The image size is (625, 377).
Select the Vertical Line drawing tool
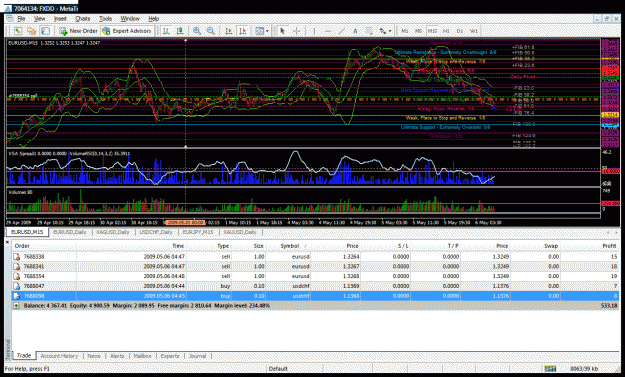(314, 31)
